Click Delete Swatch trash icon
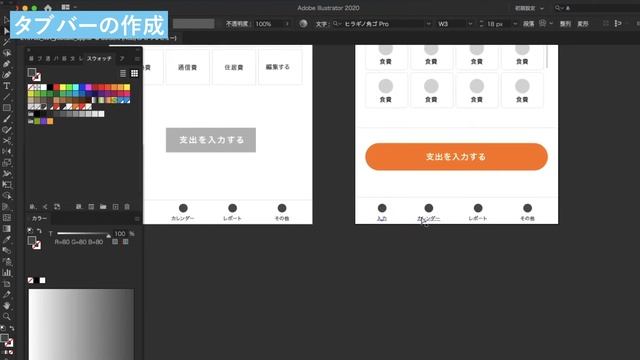The image size is (640, 360). tap(127, 207)
